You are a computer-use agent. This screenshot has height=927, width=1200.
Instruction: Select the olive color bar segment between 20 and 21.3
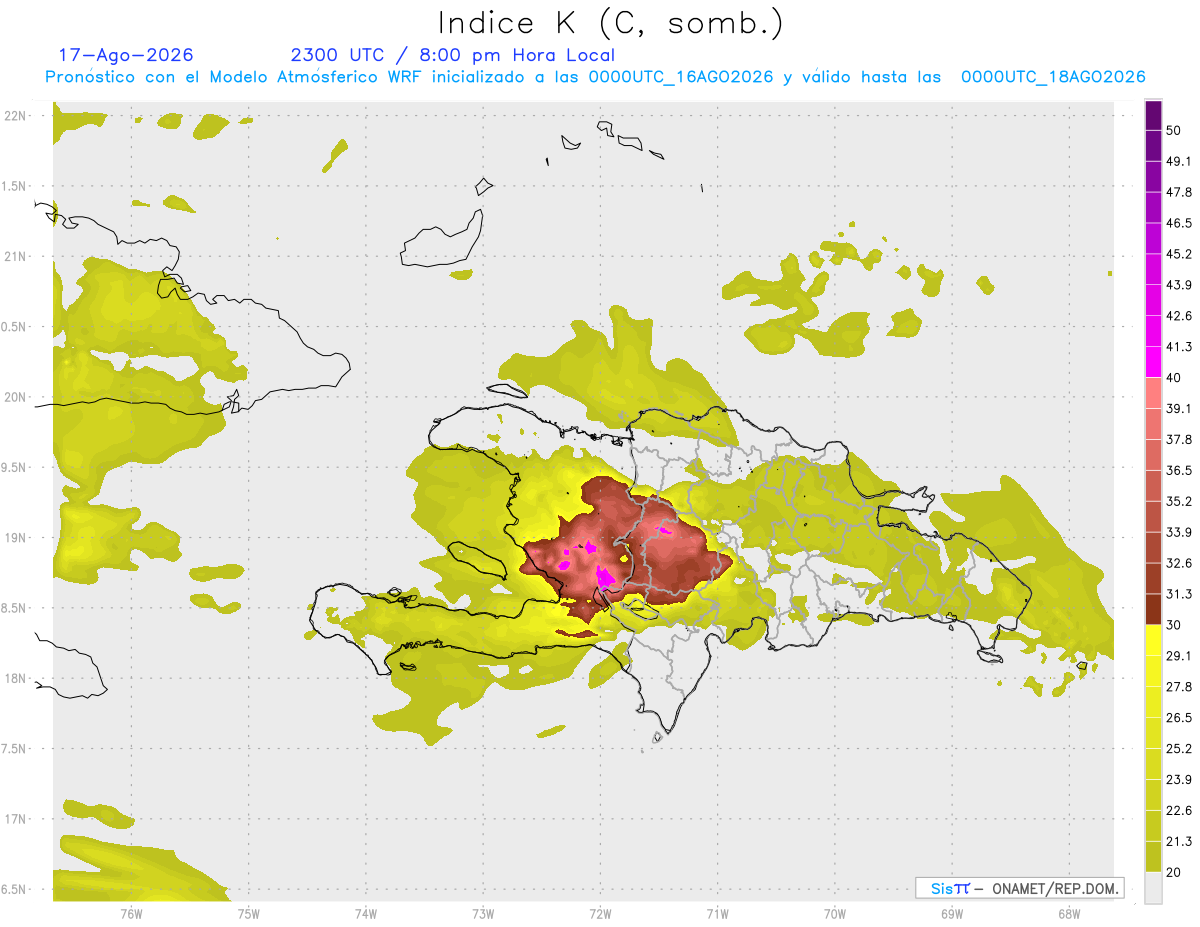1153,856
